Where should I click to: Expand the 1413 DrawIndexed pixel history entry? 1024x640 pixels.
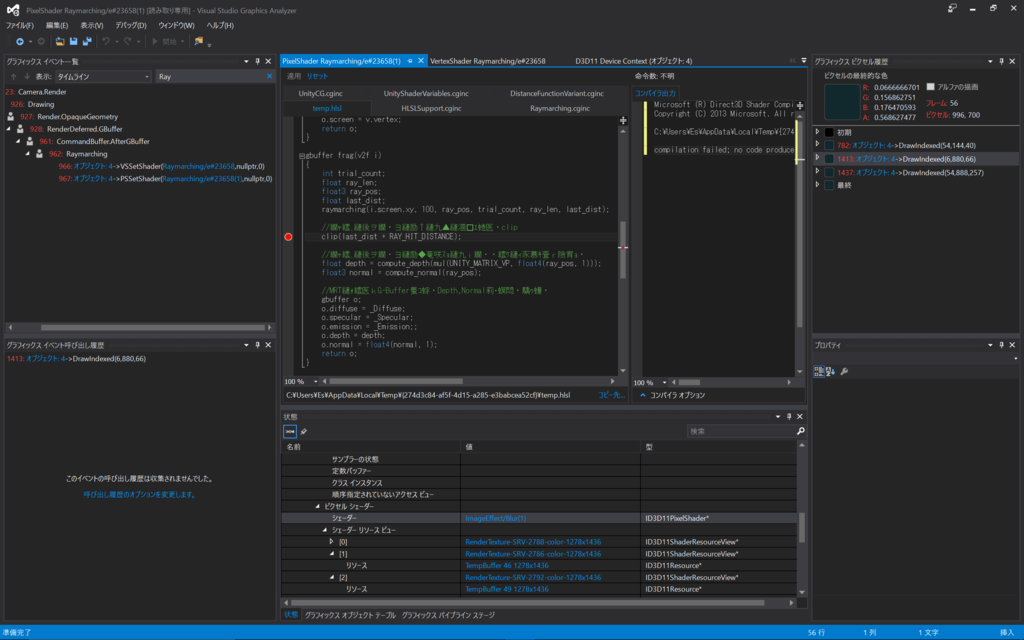[x=818, y=158]
